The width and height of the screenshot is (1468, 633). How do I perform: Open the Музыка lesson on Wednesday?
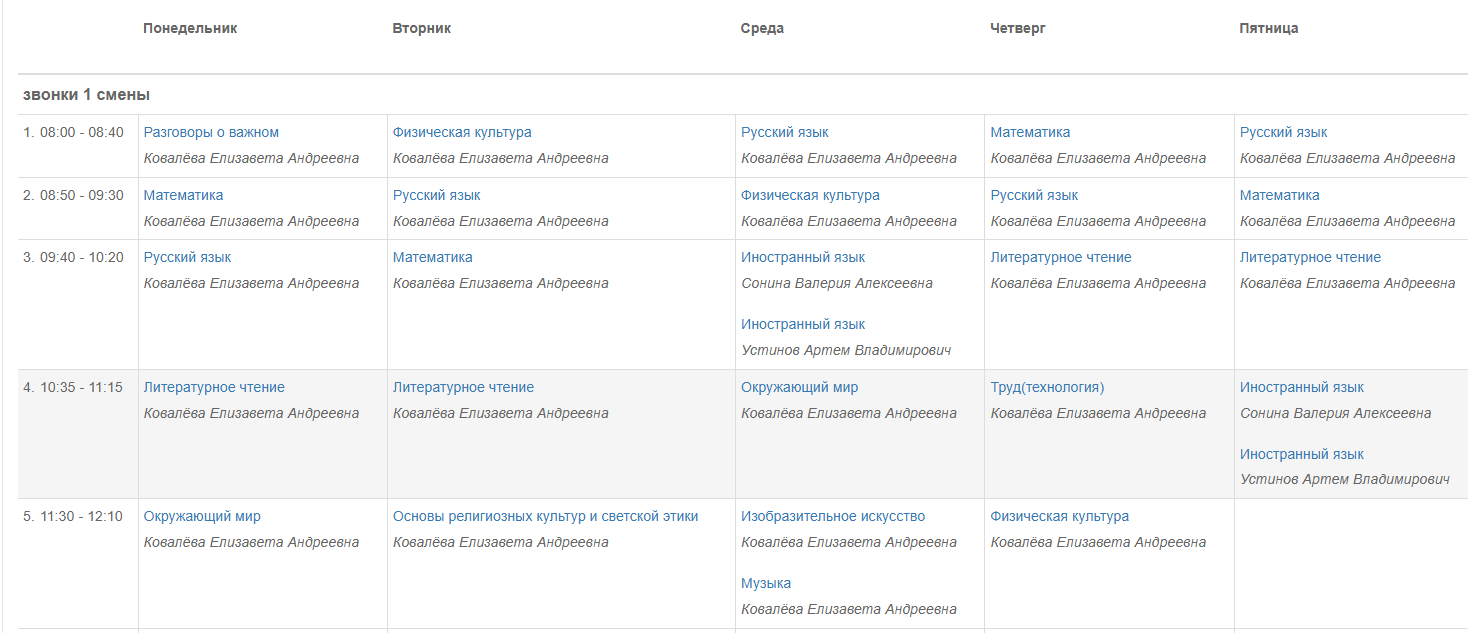(766, 583)
